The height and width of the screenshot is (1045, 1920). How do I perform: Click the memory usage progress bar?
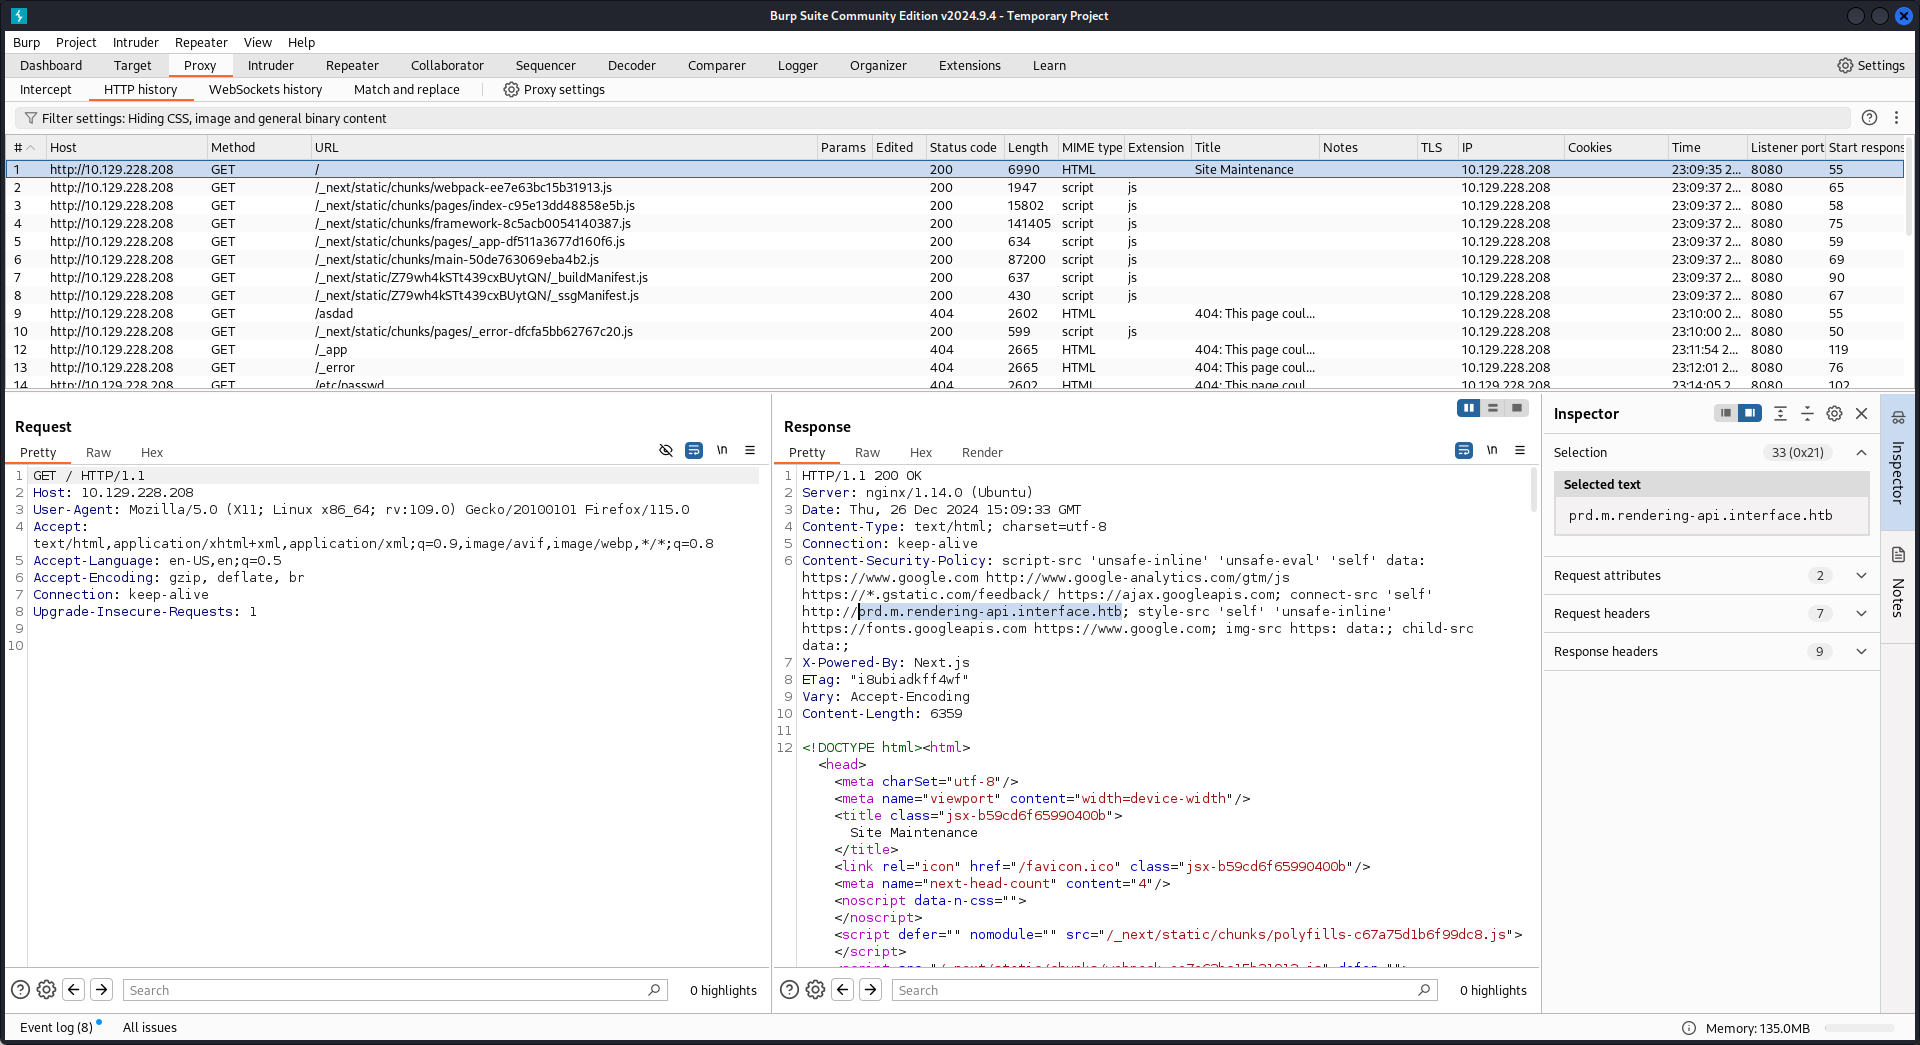1859,1028
